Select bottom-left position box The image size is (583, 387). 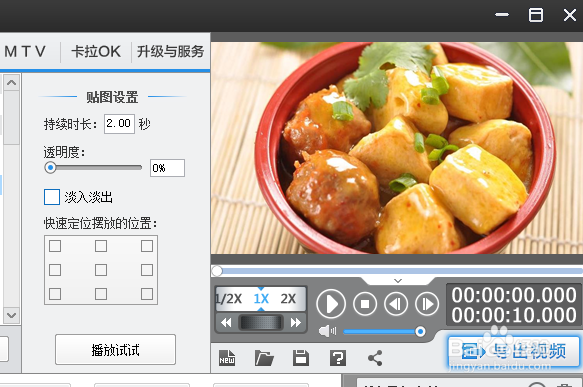pyautogui.click(x=55, y=294)
